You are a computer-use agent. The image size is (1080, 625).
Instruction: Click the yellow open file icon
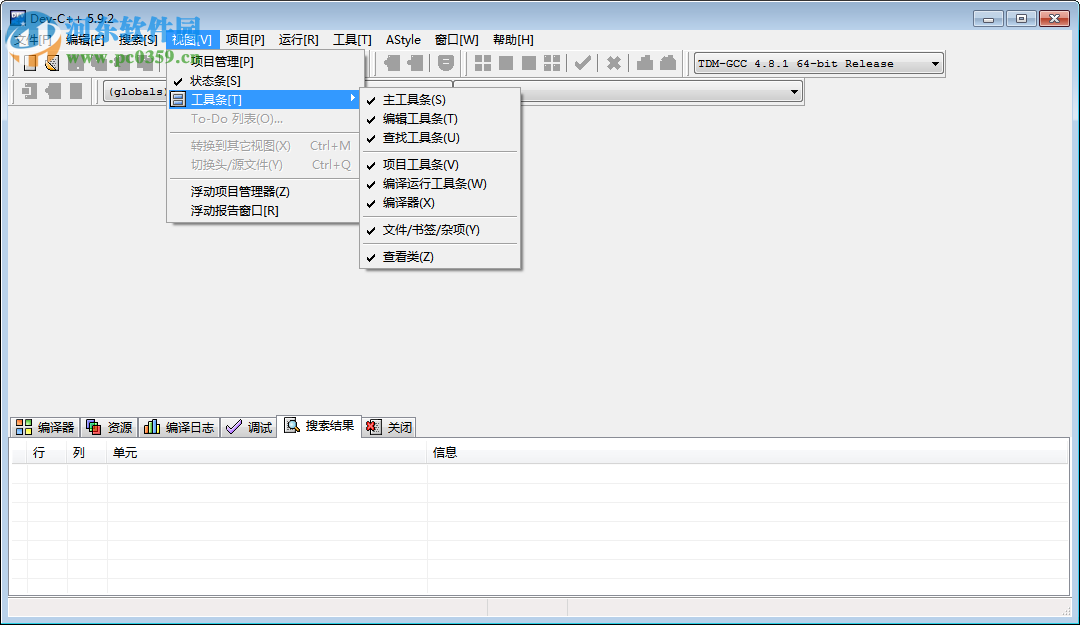point(52,63)
